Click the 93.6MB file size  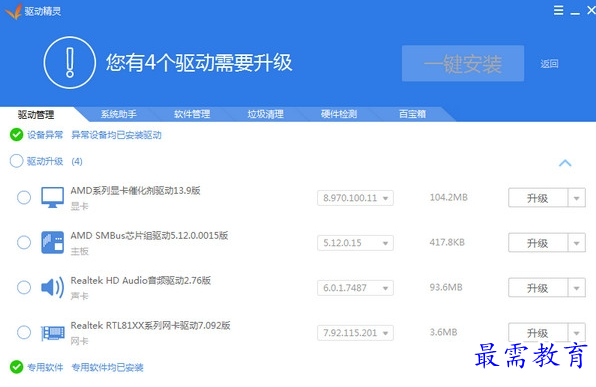click(446, 287)
